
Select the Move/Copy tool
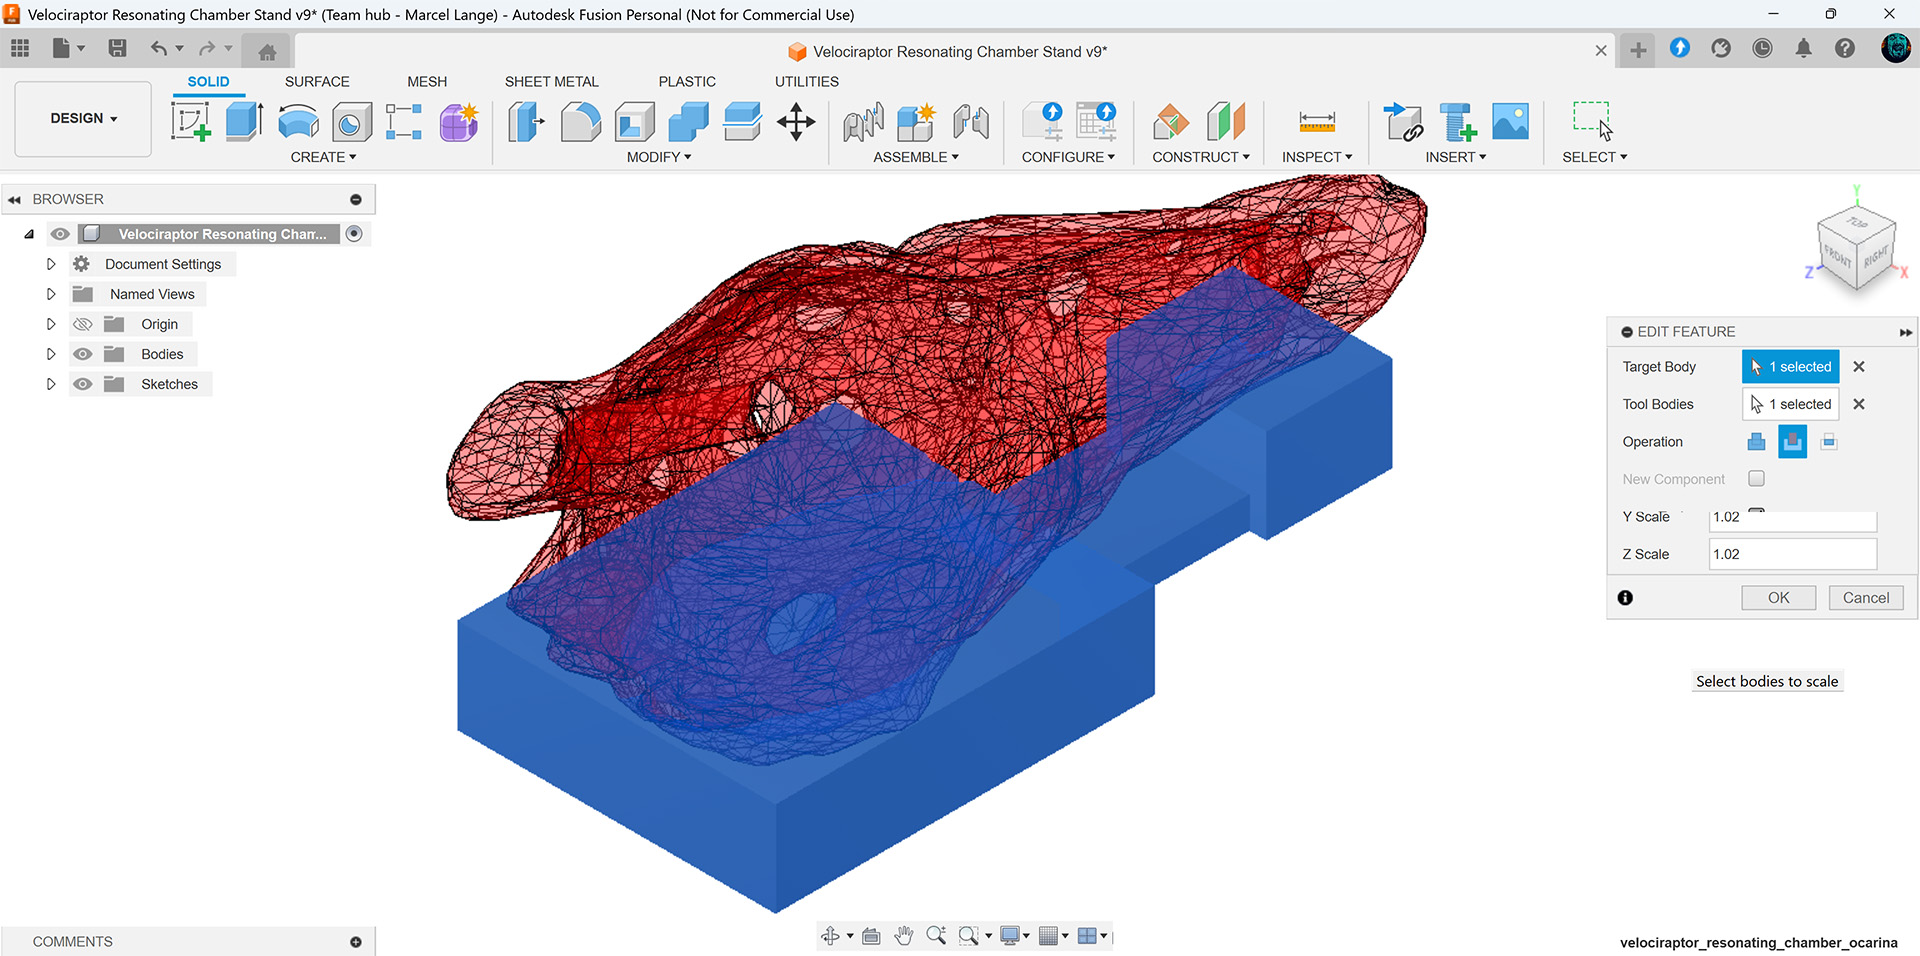[796, 122]
